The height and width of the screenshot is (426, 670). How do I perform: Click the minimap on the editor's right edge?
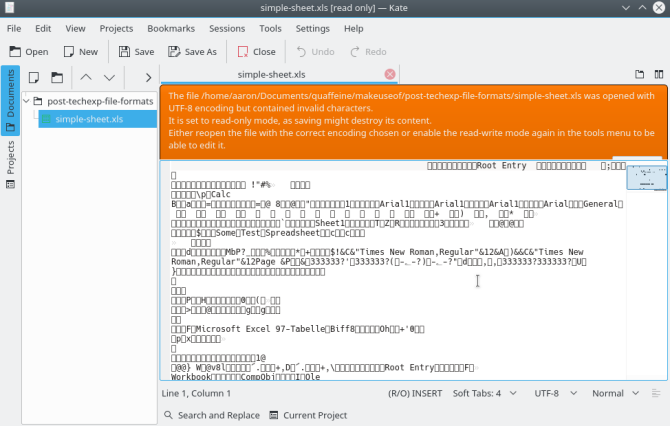pos(646,177)
